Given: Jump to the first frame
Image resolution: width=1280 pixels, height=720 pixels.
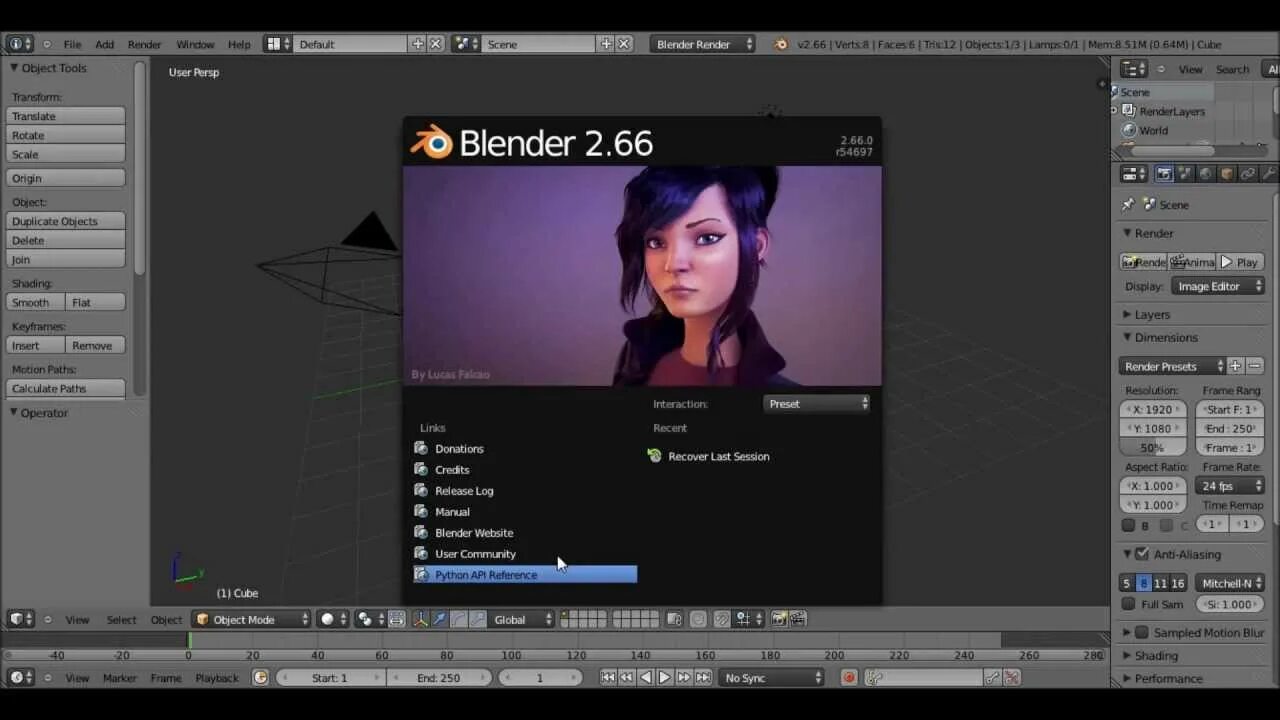Looking at the screenshot, I should coord(608,677).
